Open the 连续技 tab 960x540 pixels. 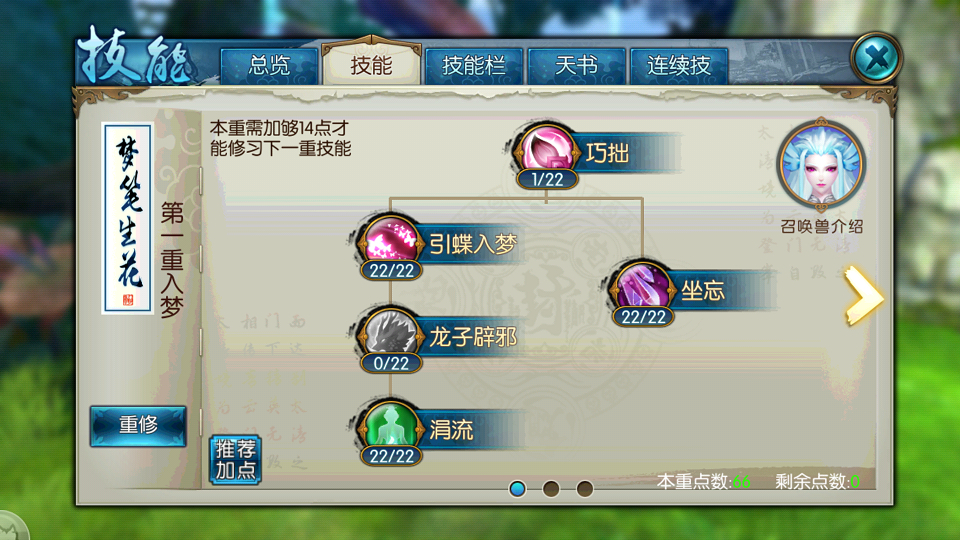click(679, 66)
